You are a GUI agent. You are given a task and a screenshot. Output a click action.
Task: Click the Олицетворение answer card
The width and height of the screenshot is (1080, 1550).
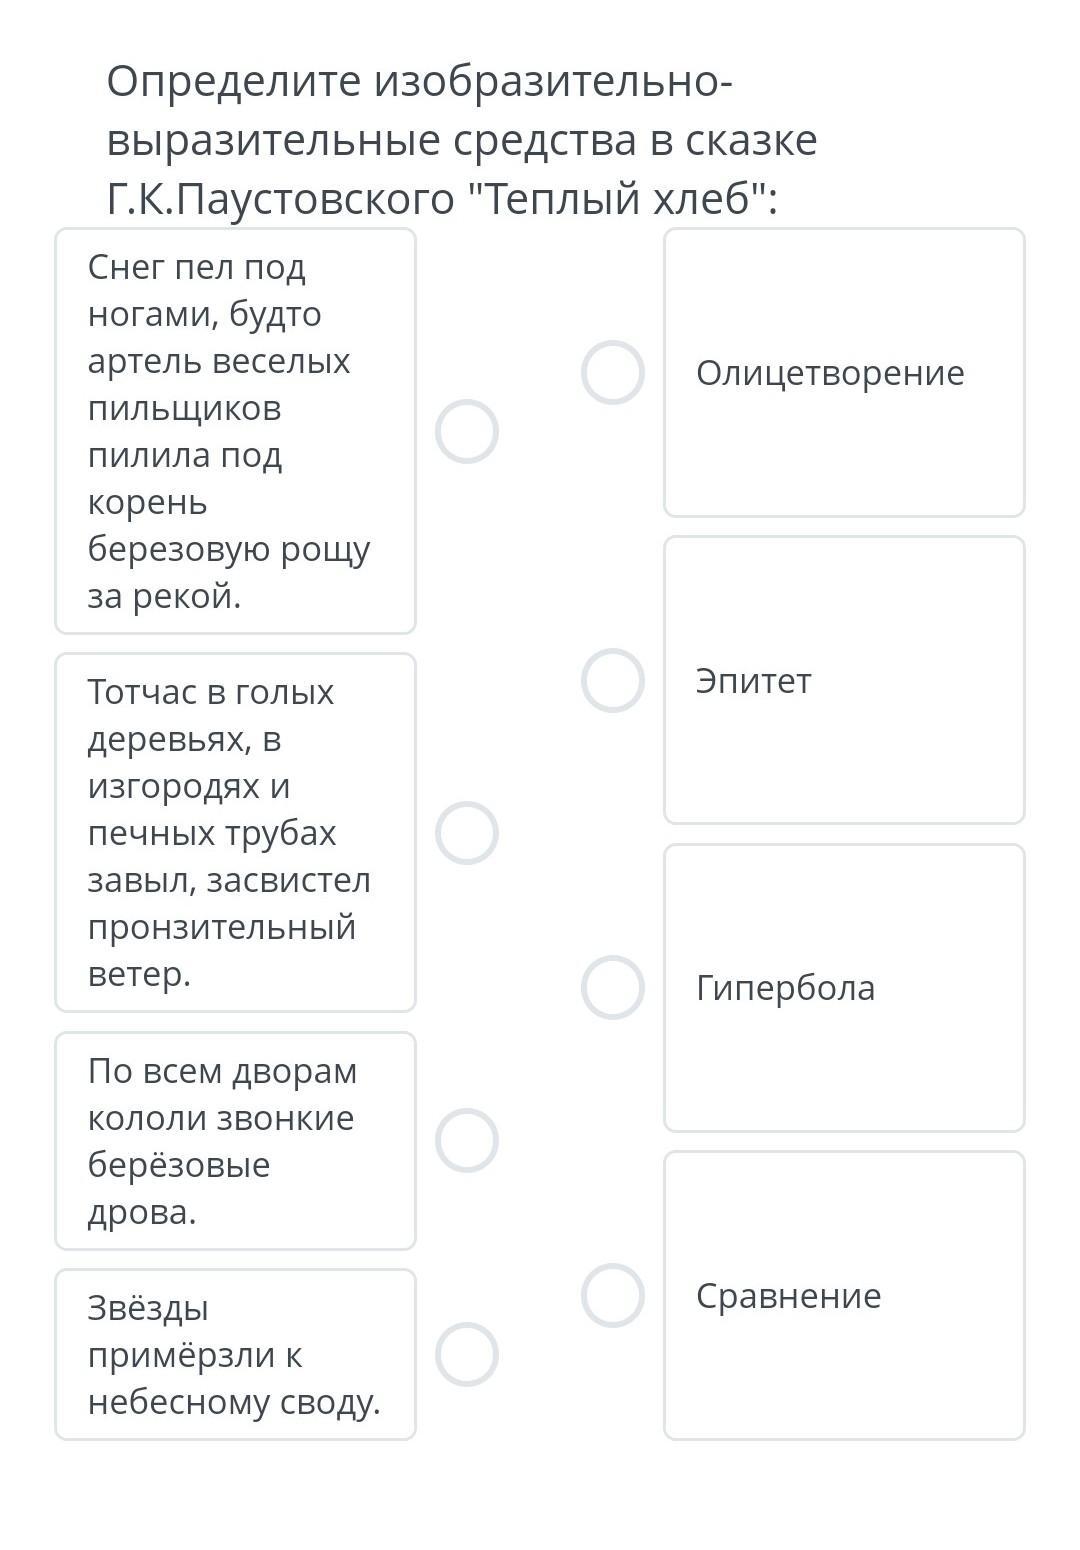coord(845,373)
